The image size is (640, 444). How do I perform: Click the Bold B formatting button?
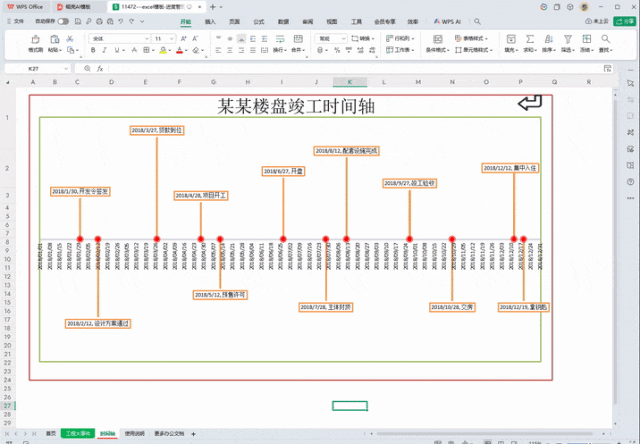(93, 50)
